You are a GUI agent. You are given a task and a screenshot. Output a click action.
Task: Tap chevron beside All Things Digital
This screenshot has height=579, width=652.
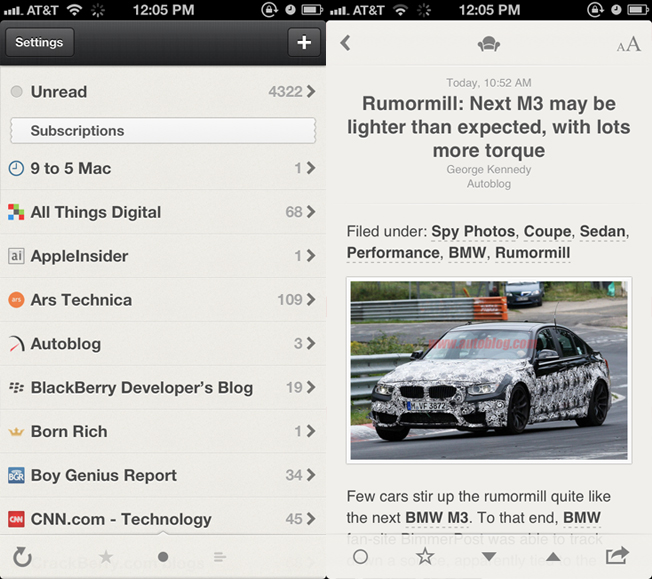click(x=311, y=212)
